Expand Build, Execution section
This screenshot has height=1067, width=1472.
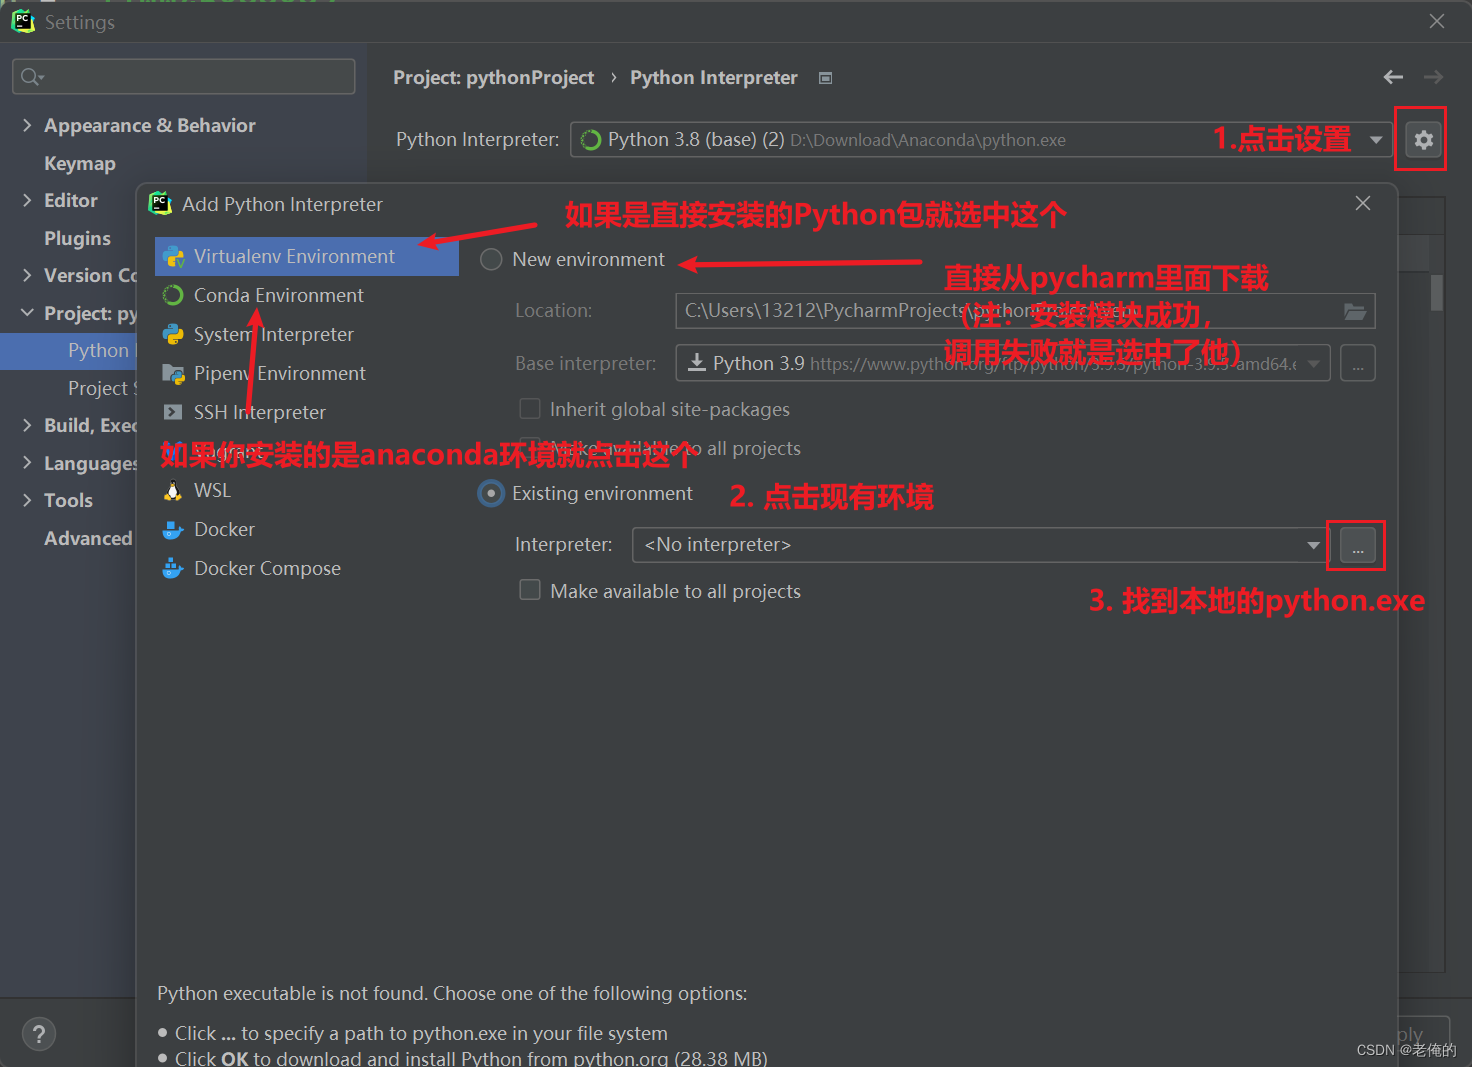coord(27,425)
